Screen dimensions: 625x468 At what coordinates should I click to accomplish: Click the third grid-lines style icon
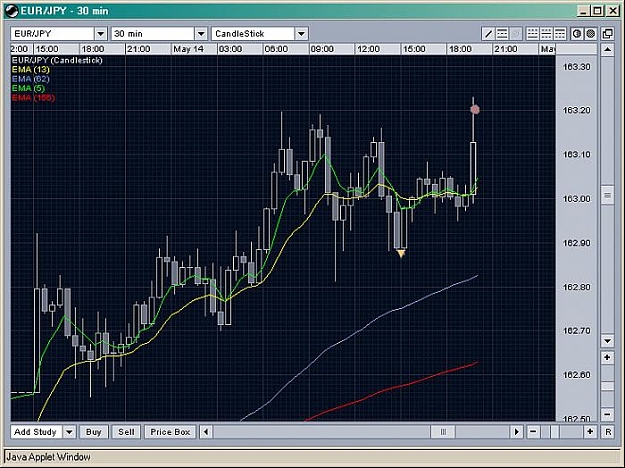(560, 34)
